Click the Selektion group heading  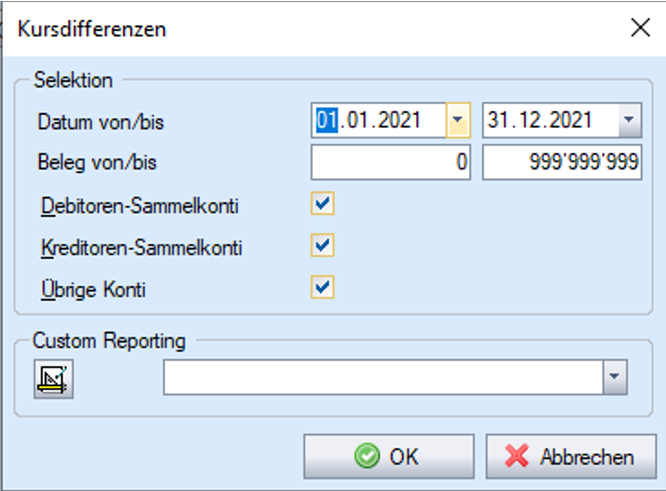click(74, 79)
